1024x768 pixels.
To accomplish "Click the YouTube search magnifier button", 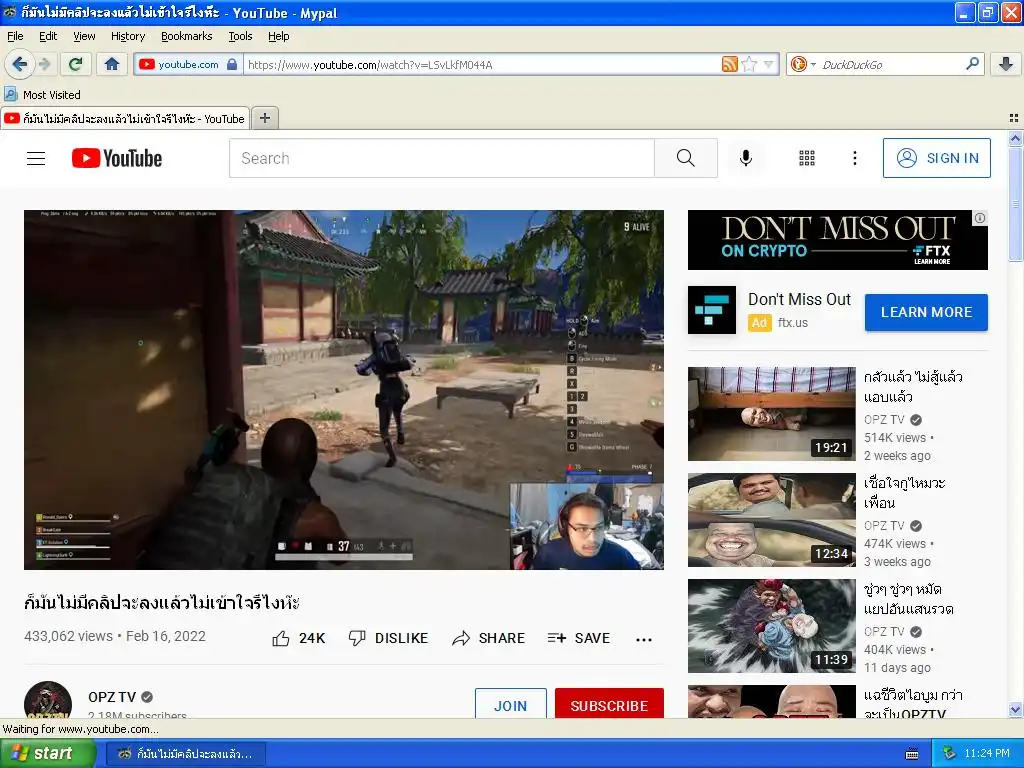I will pyautogui.click(x=686, y=158).
